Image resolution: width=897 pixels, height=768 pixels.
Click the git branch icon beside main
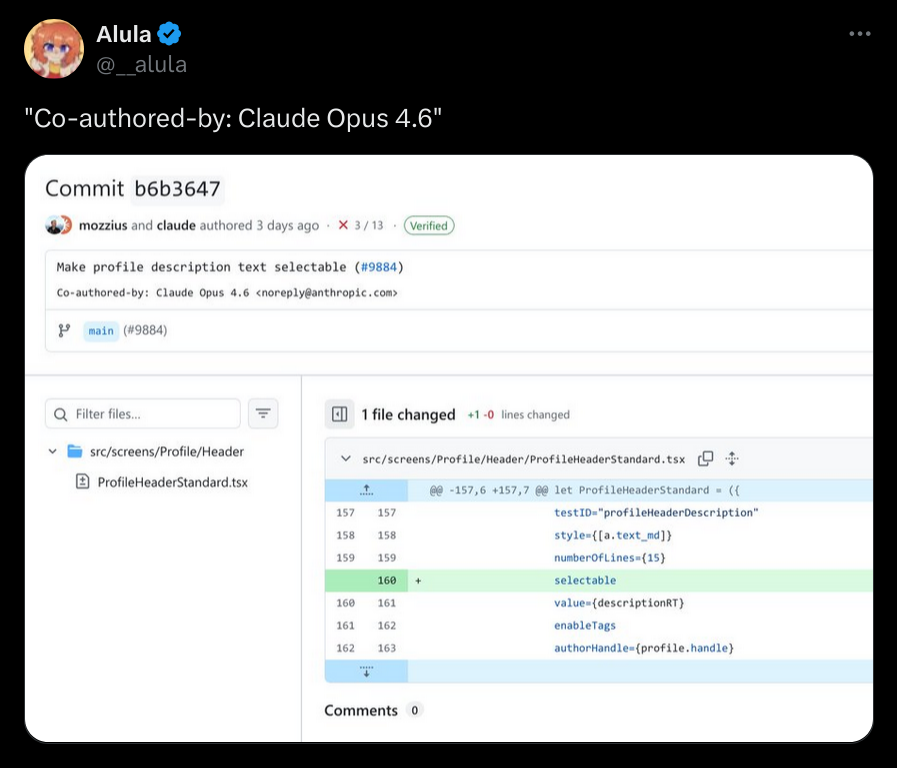click(64, 331)
